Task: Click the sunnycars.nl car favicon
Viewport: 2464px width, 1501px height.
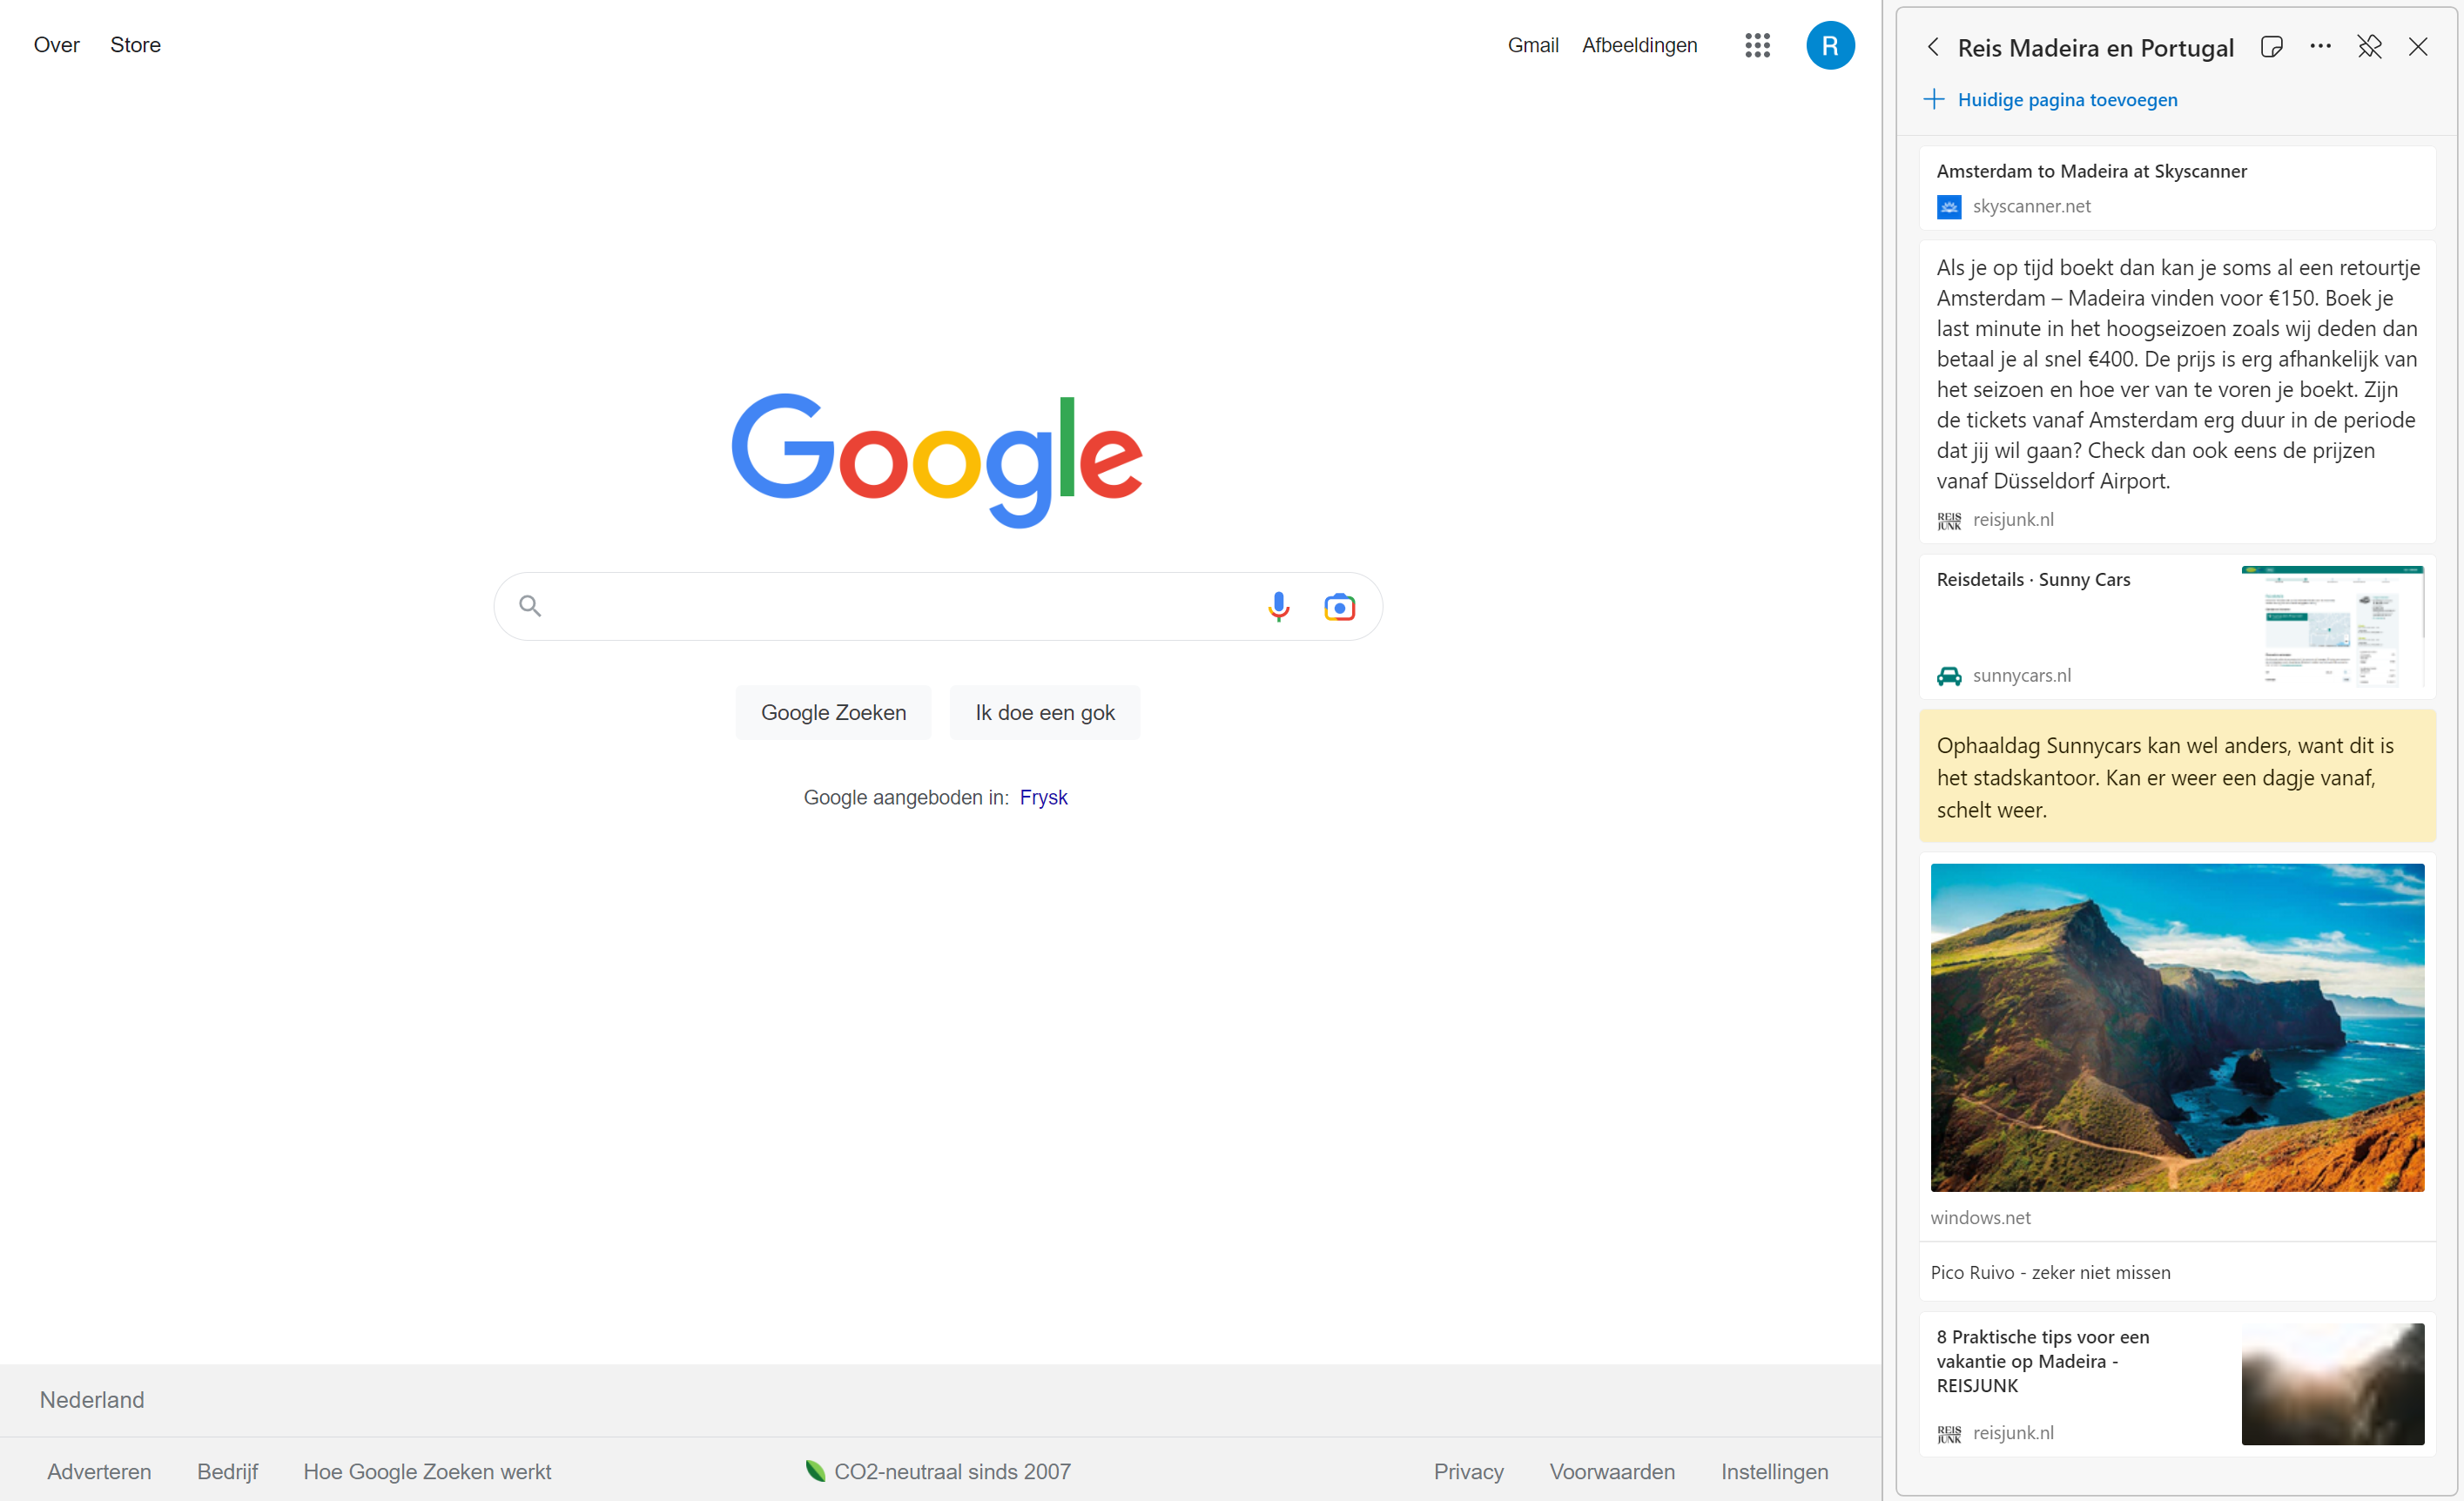Action: (1949, 676)
